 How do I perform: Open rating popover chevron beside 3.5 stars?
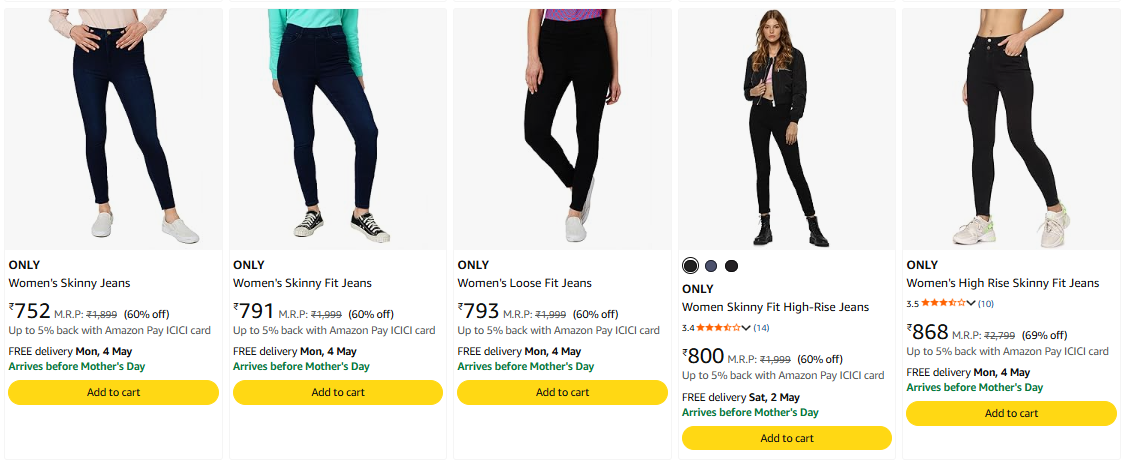tap(971, 304)
